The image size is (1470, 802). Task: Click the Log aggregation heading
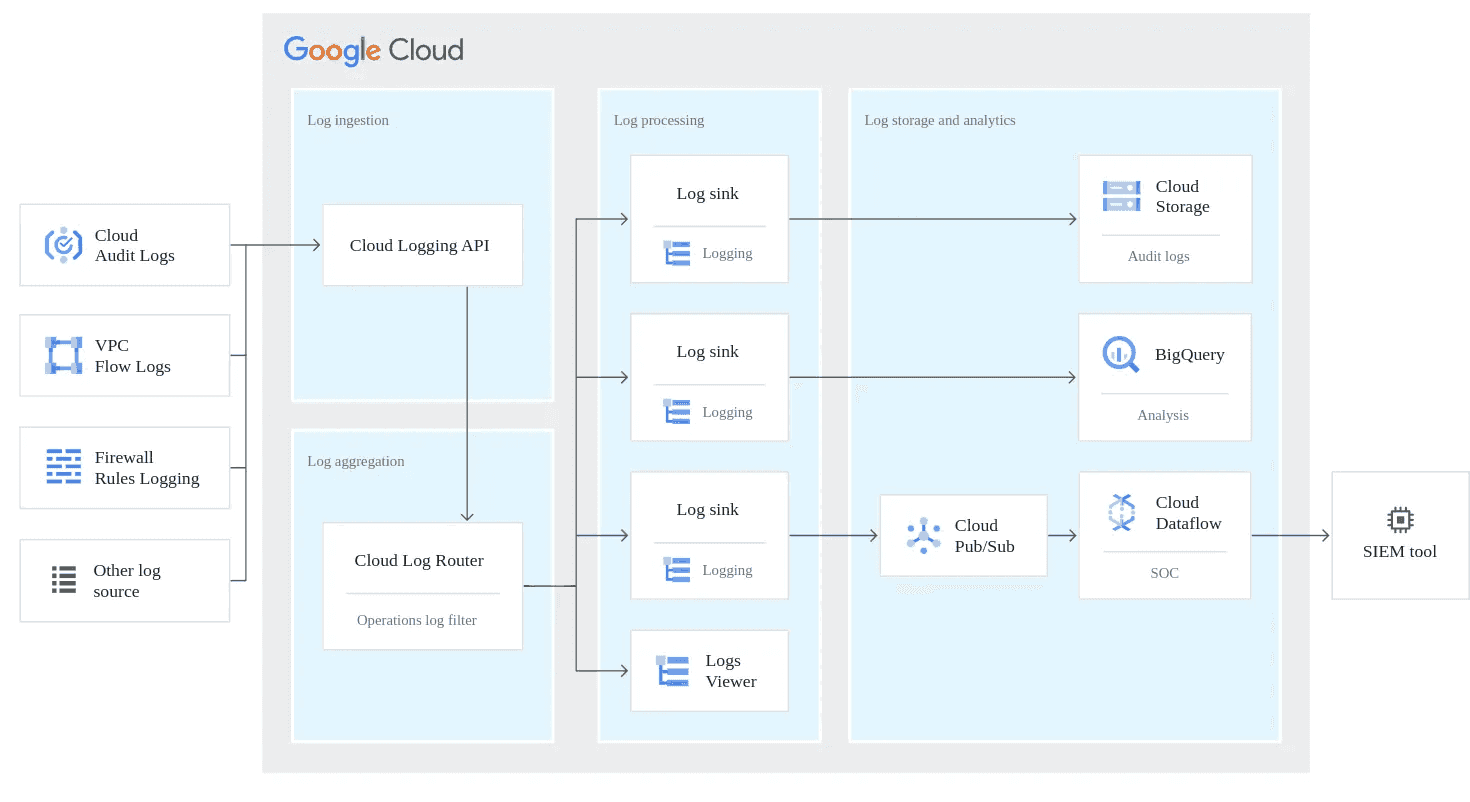click(x=356, y=461)
